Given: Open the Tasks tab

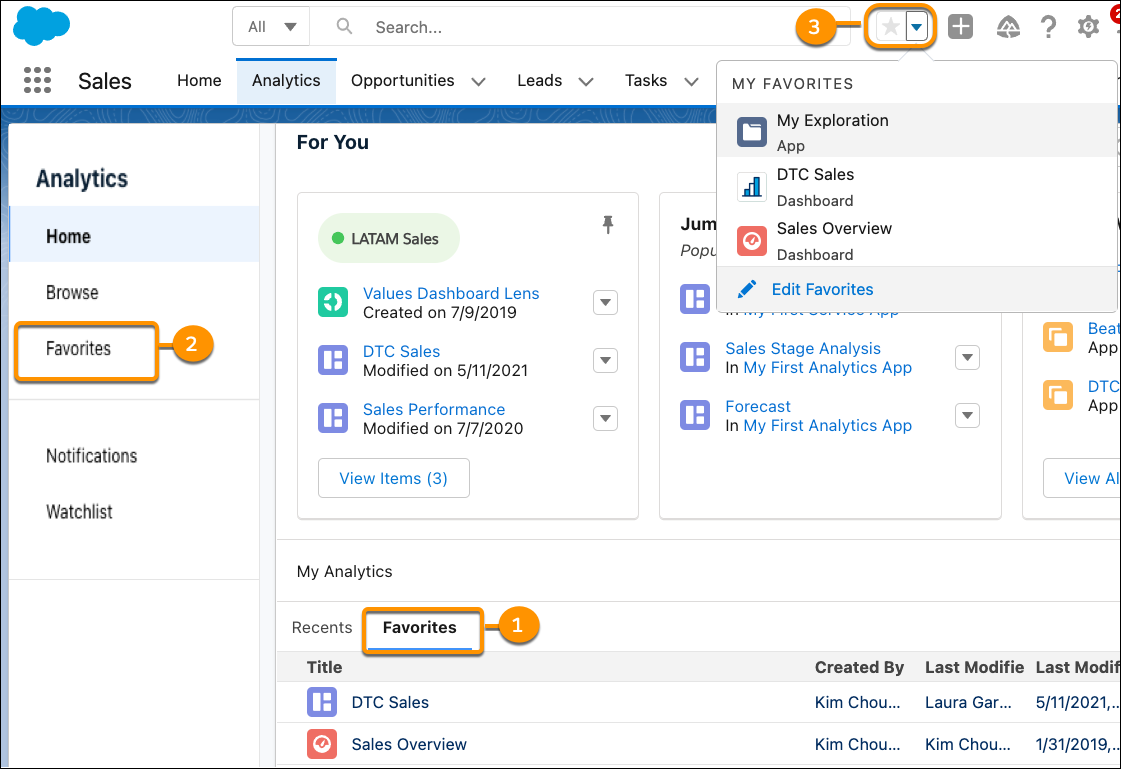Looking at the screenshot, I should (646, 81).
